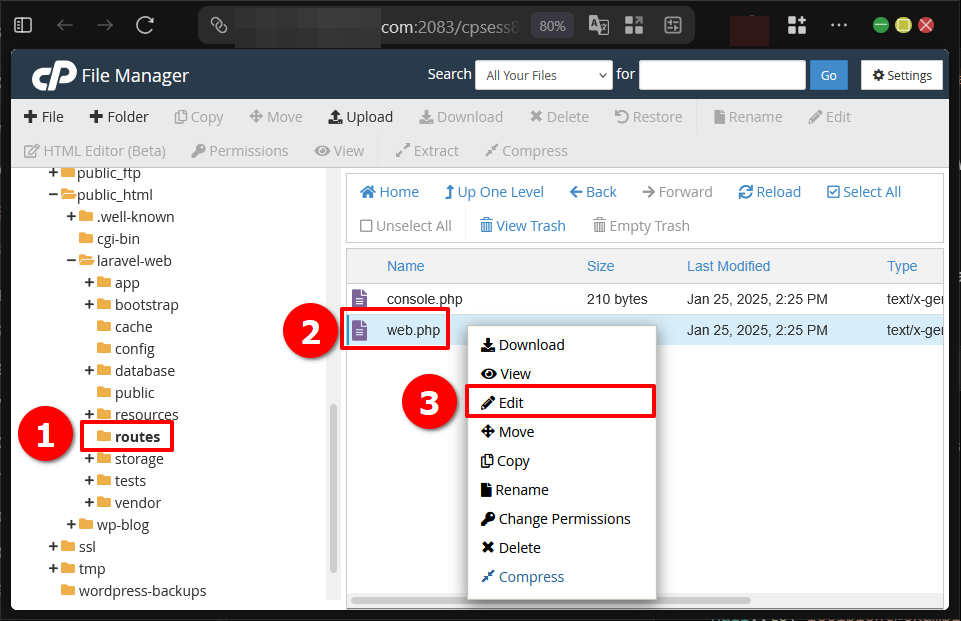
Task: Navigate Up One Level in the file list
Action: 494,191
